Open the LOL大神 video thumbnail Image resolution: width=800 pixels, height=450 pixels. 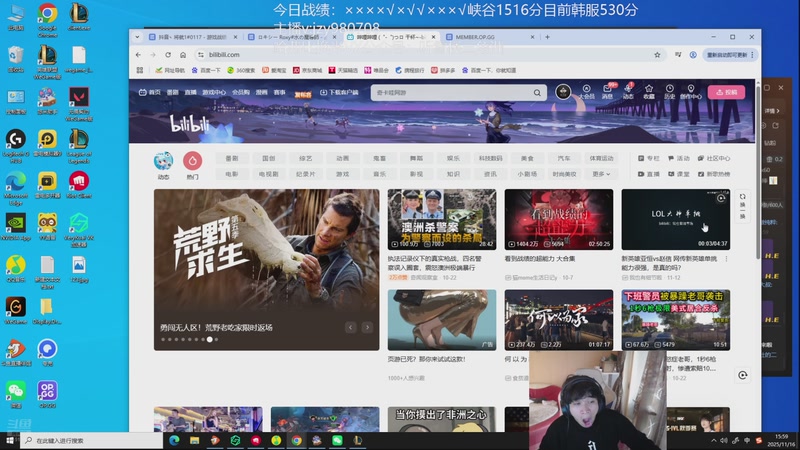[676, 219]
